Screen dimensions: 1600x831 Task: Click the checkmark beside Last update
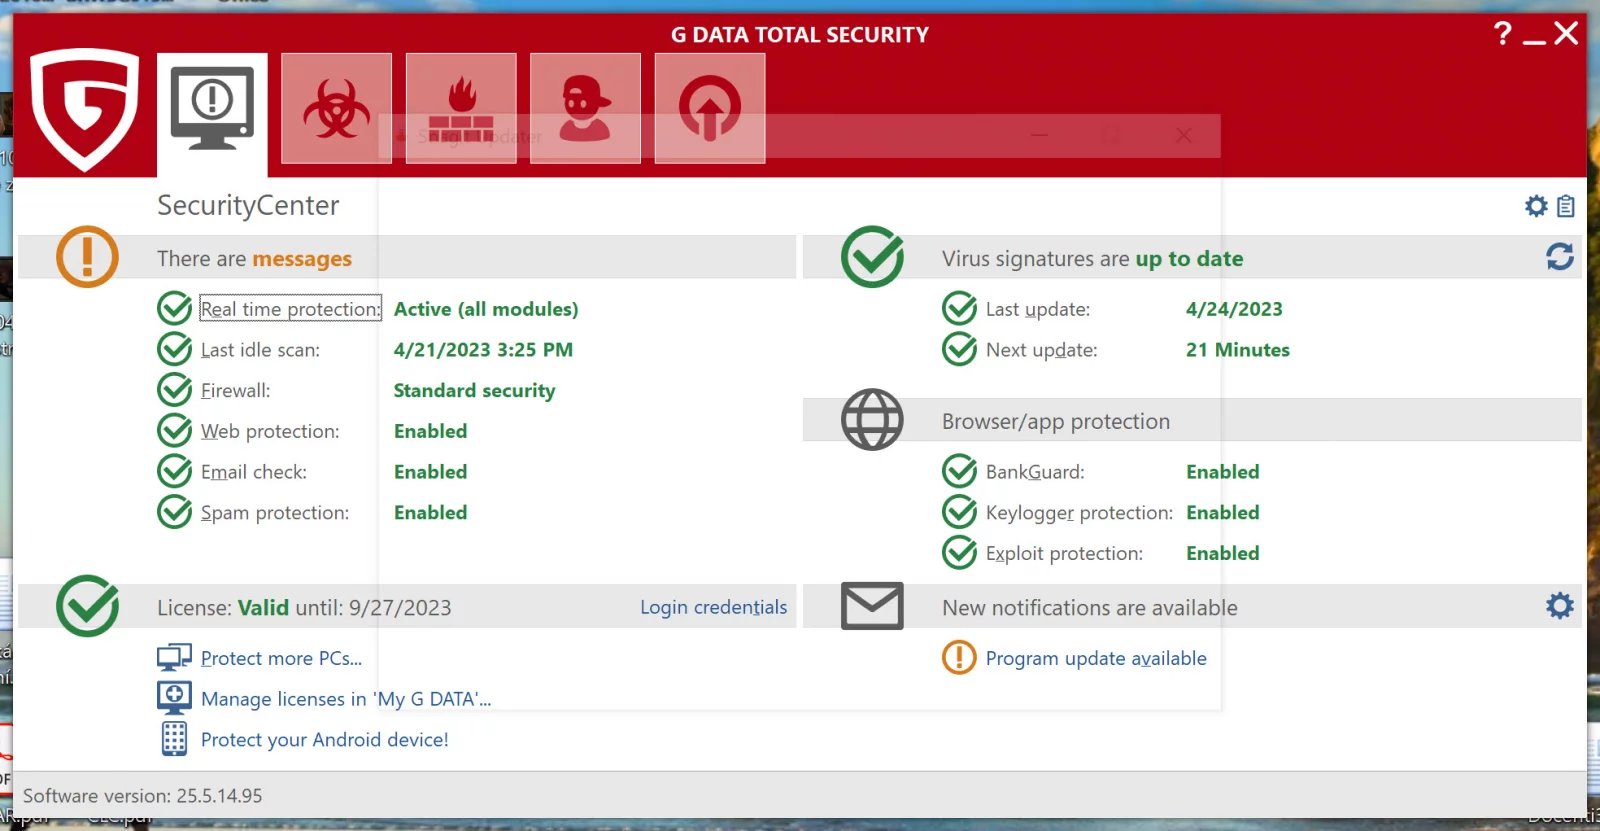click(x=960, y=308)
